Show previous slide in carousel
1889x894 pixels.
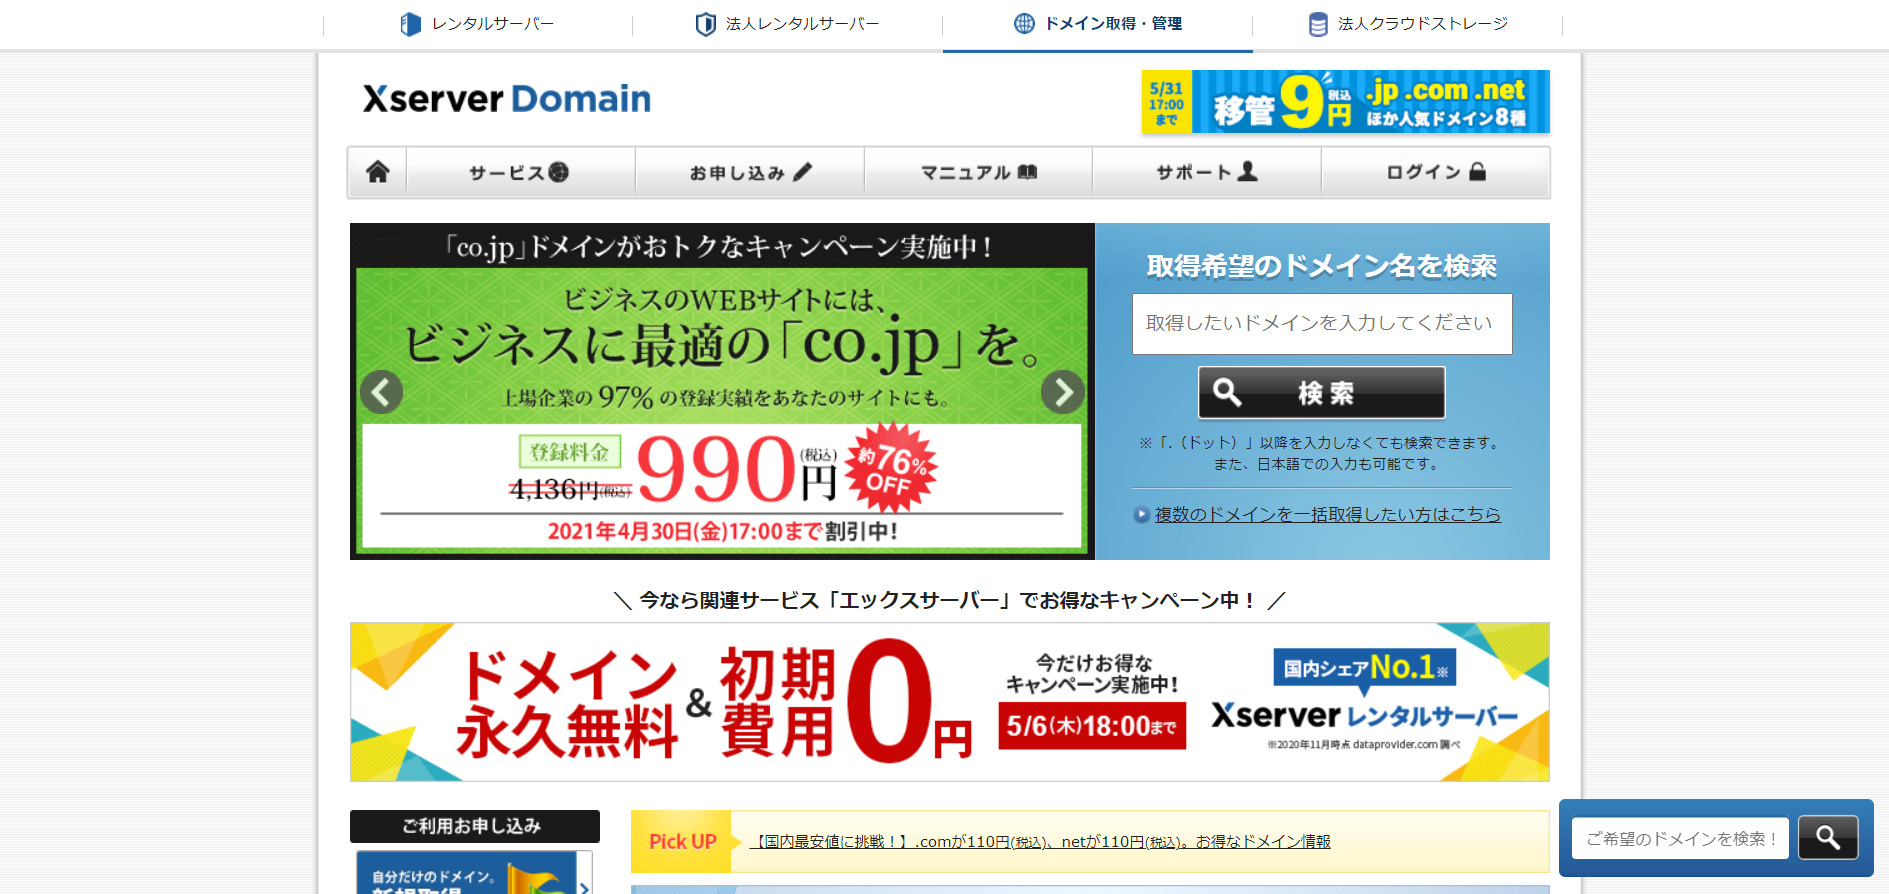click(x=381, y=392)
